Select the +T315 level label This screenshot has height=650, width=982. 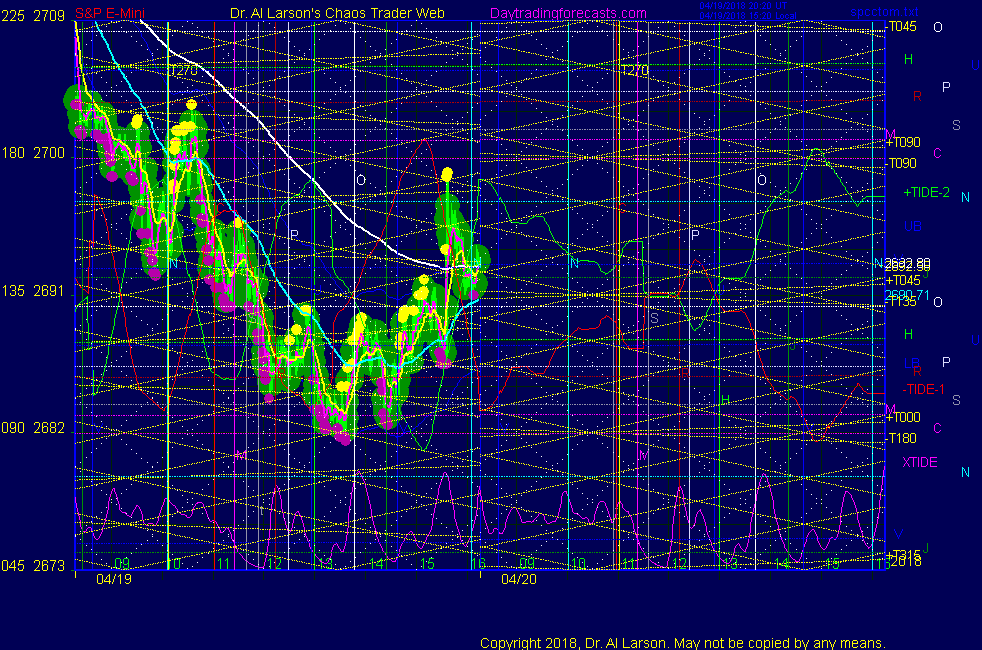tap(903, 554)
